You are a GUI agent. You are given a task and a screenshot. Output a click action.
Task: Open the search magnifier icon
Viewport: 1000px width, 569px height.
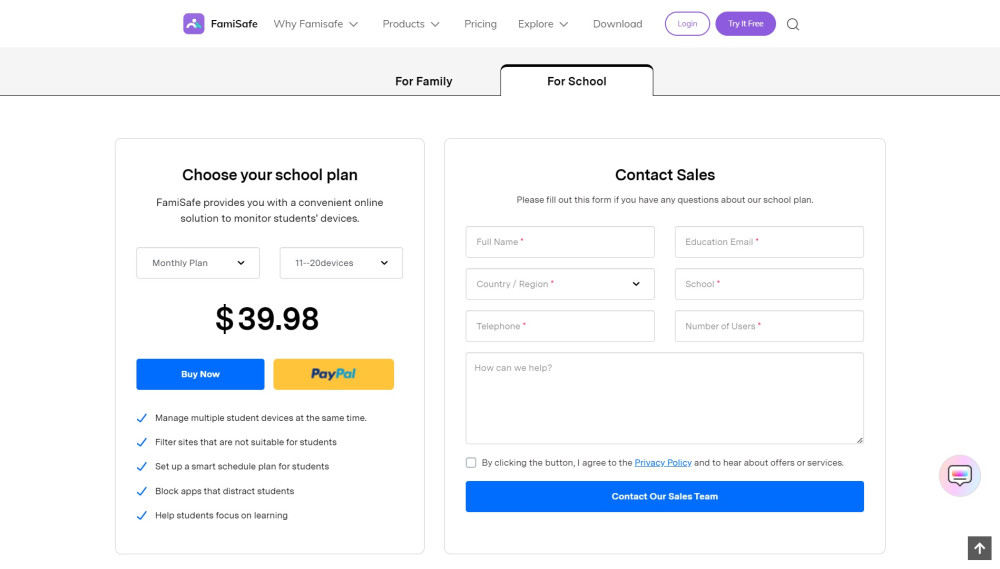point(793,24)
